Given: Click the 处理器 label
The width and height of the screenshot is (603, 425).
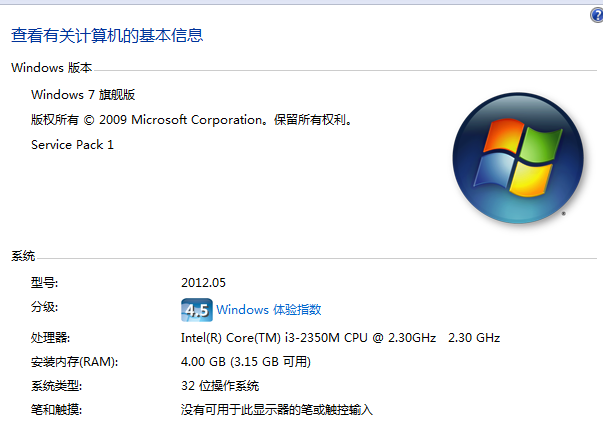Looking at the screenshot, I should coord(50,338).
